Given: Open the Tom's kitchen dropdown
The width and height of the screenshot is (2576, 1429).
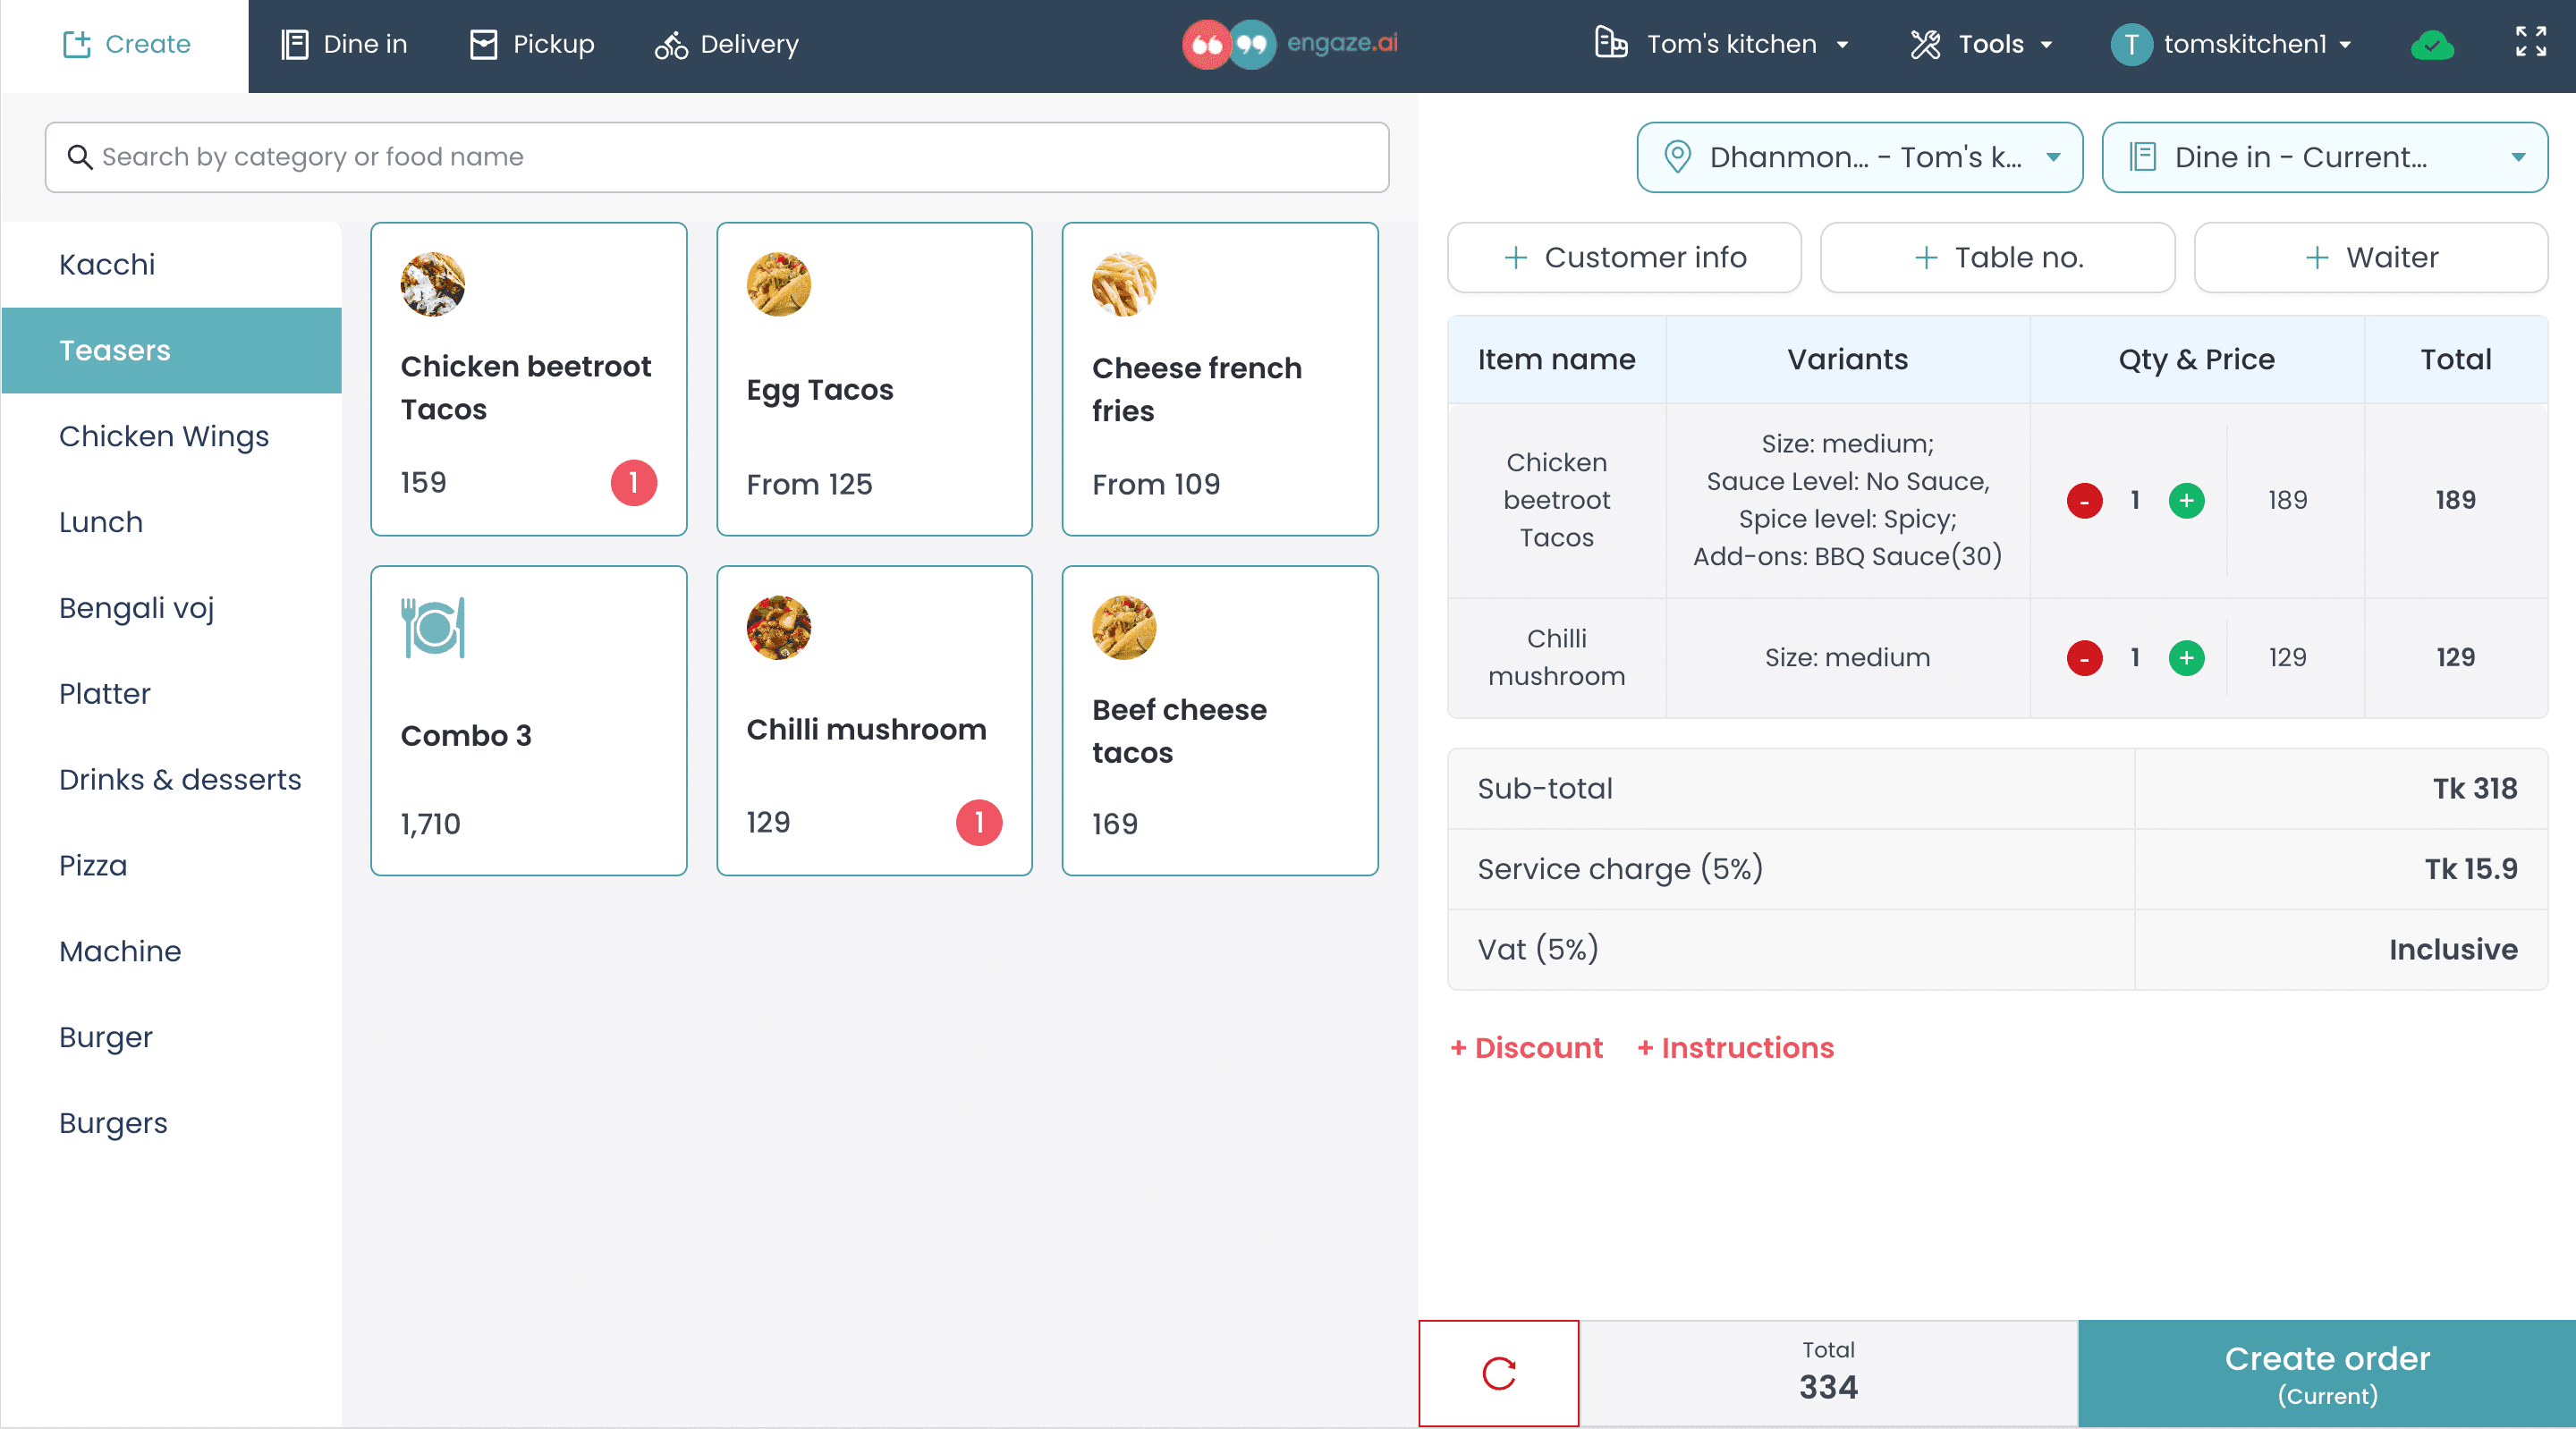Looking at the screenshot, I should tap(1722, 44).
